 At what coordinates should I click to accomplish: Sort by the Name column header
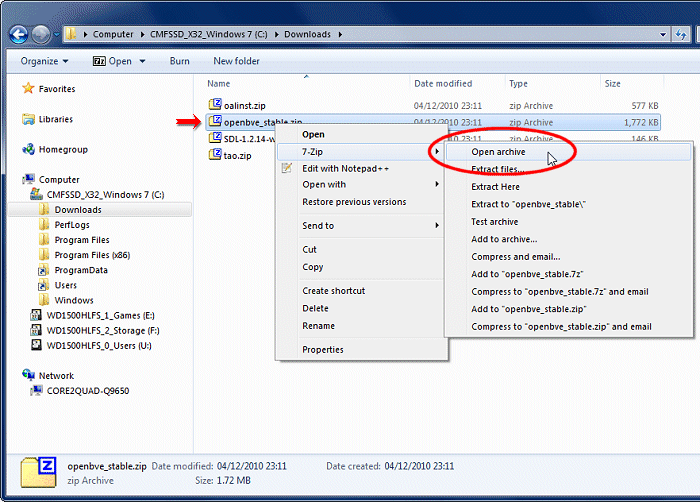[x=218, y=84]
